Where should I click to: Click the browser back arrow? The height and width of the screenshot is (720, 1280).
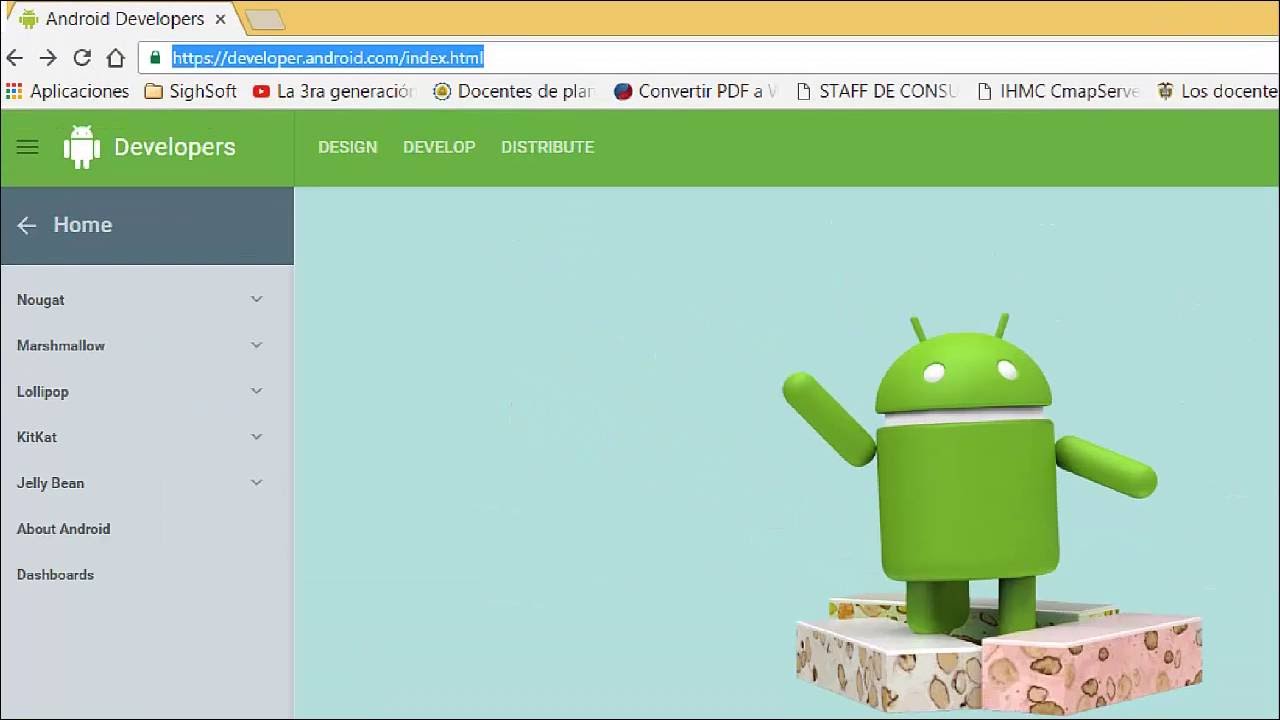coord(14,58)
